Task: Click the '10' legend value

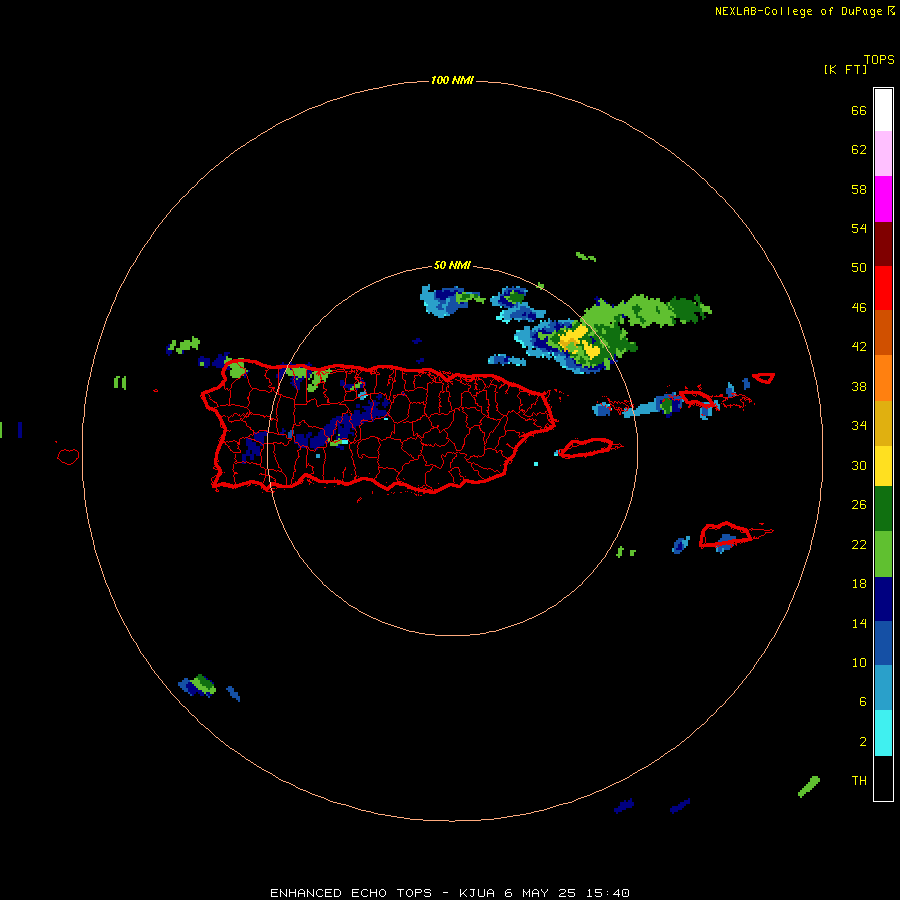Action: (859, 662)
